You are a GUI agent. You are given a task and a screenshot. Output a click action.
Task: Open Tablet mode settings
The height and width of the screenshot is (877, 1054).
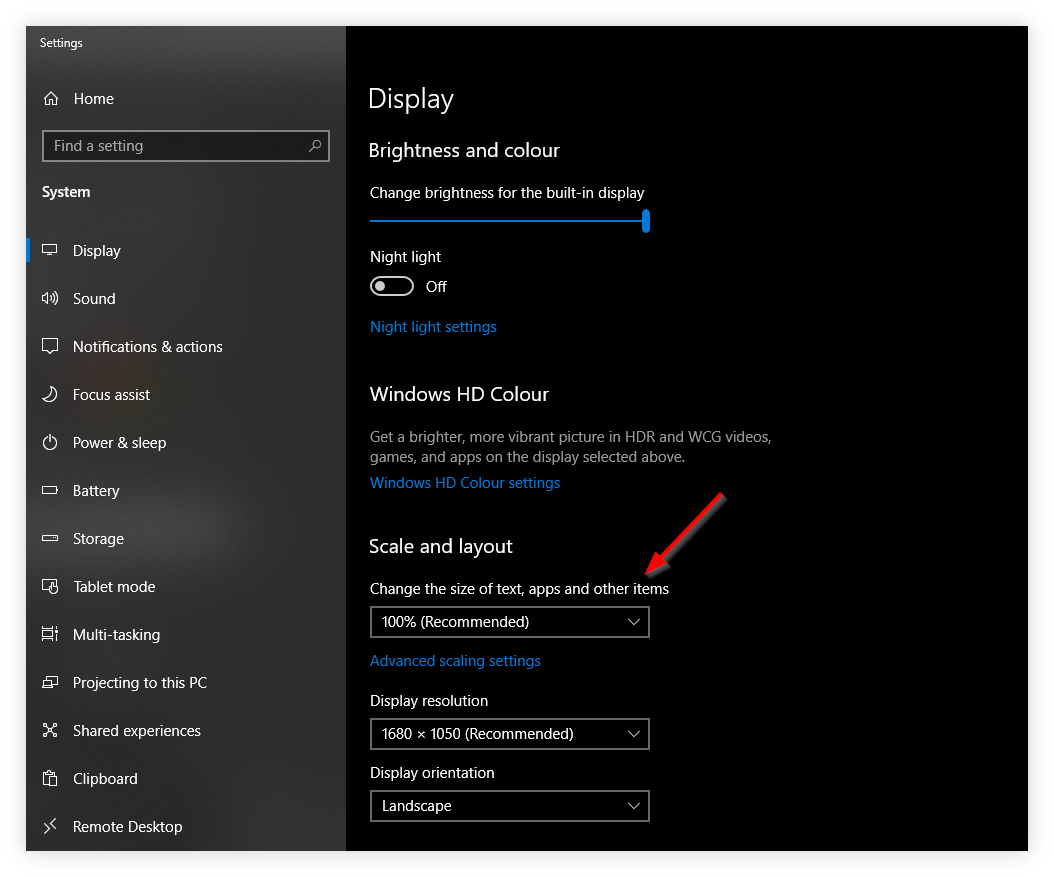(x=50, y=586)
